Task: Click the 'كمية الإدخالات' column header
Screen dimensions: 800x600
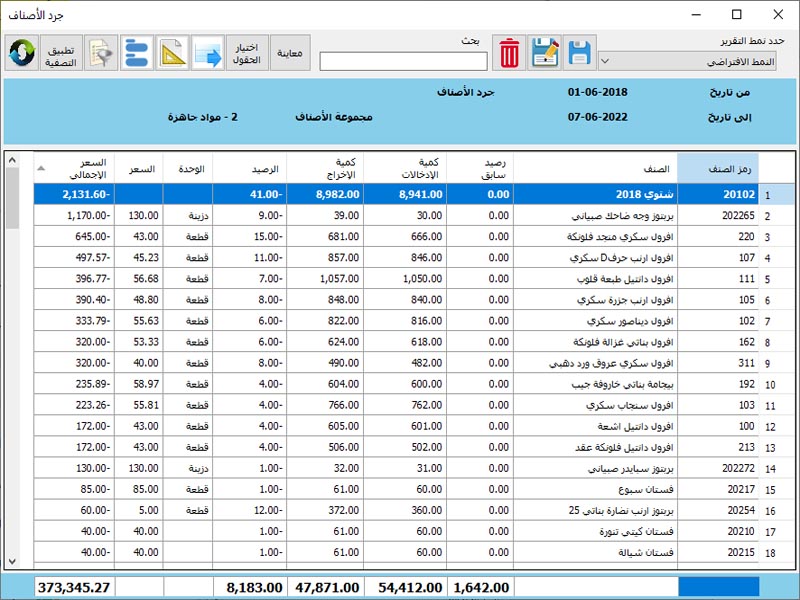Action: [x=405, y=169]
